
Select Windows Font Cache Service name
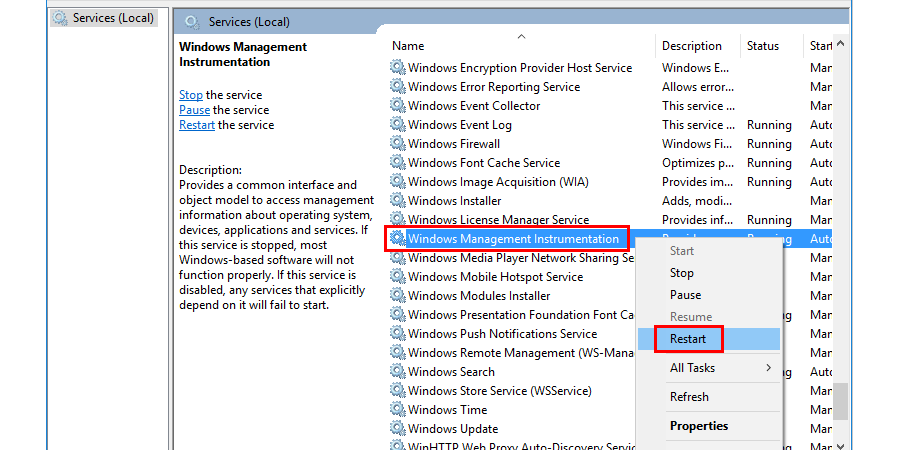[483, 162]
